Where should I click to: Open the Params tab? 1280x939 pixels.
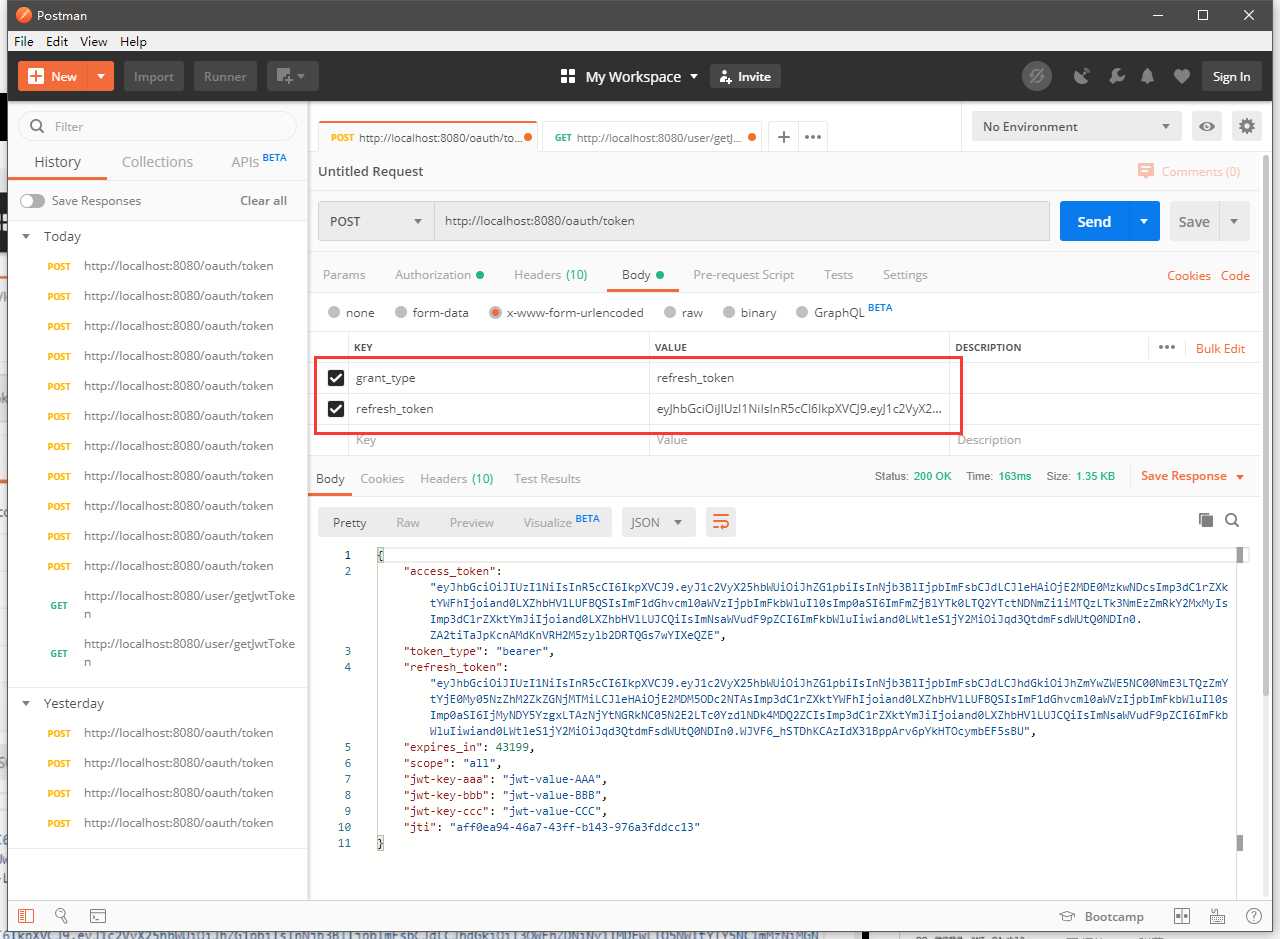(x=344, y=275)
